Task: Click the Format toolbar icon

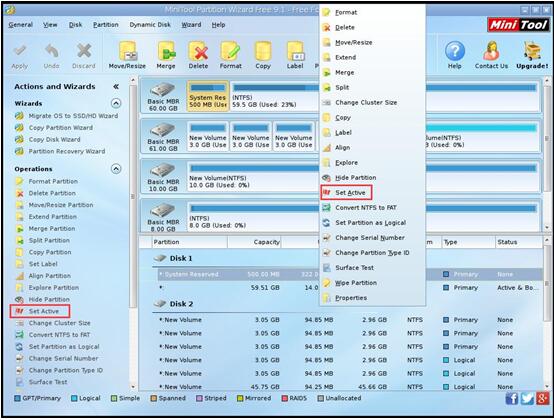Action: (x=231, y=55)
